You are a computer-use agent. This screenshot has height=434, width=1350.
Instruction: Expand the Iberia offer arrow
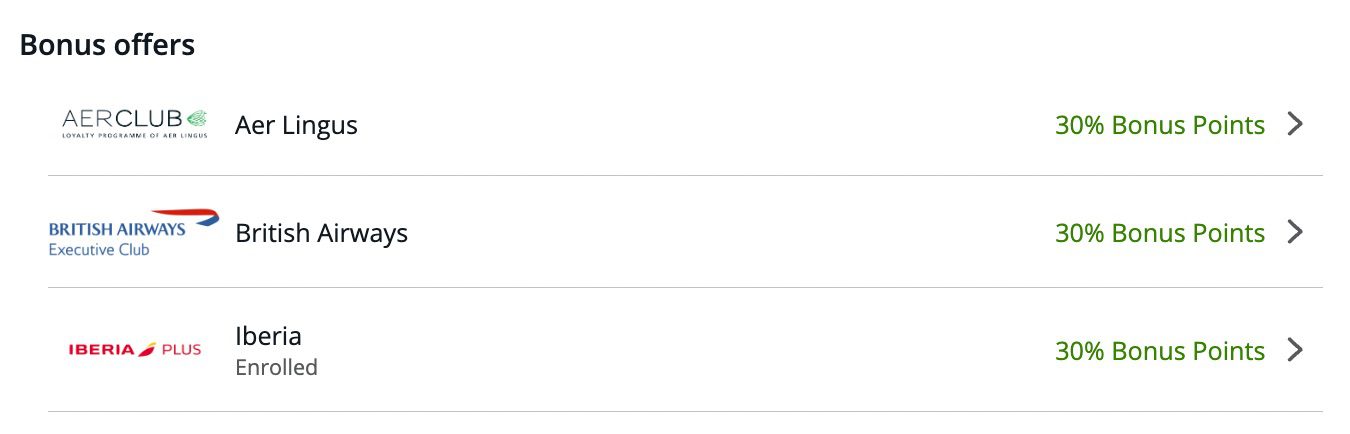(x=1295, y=350)
